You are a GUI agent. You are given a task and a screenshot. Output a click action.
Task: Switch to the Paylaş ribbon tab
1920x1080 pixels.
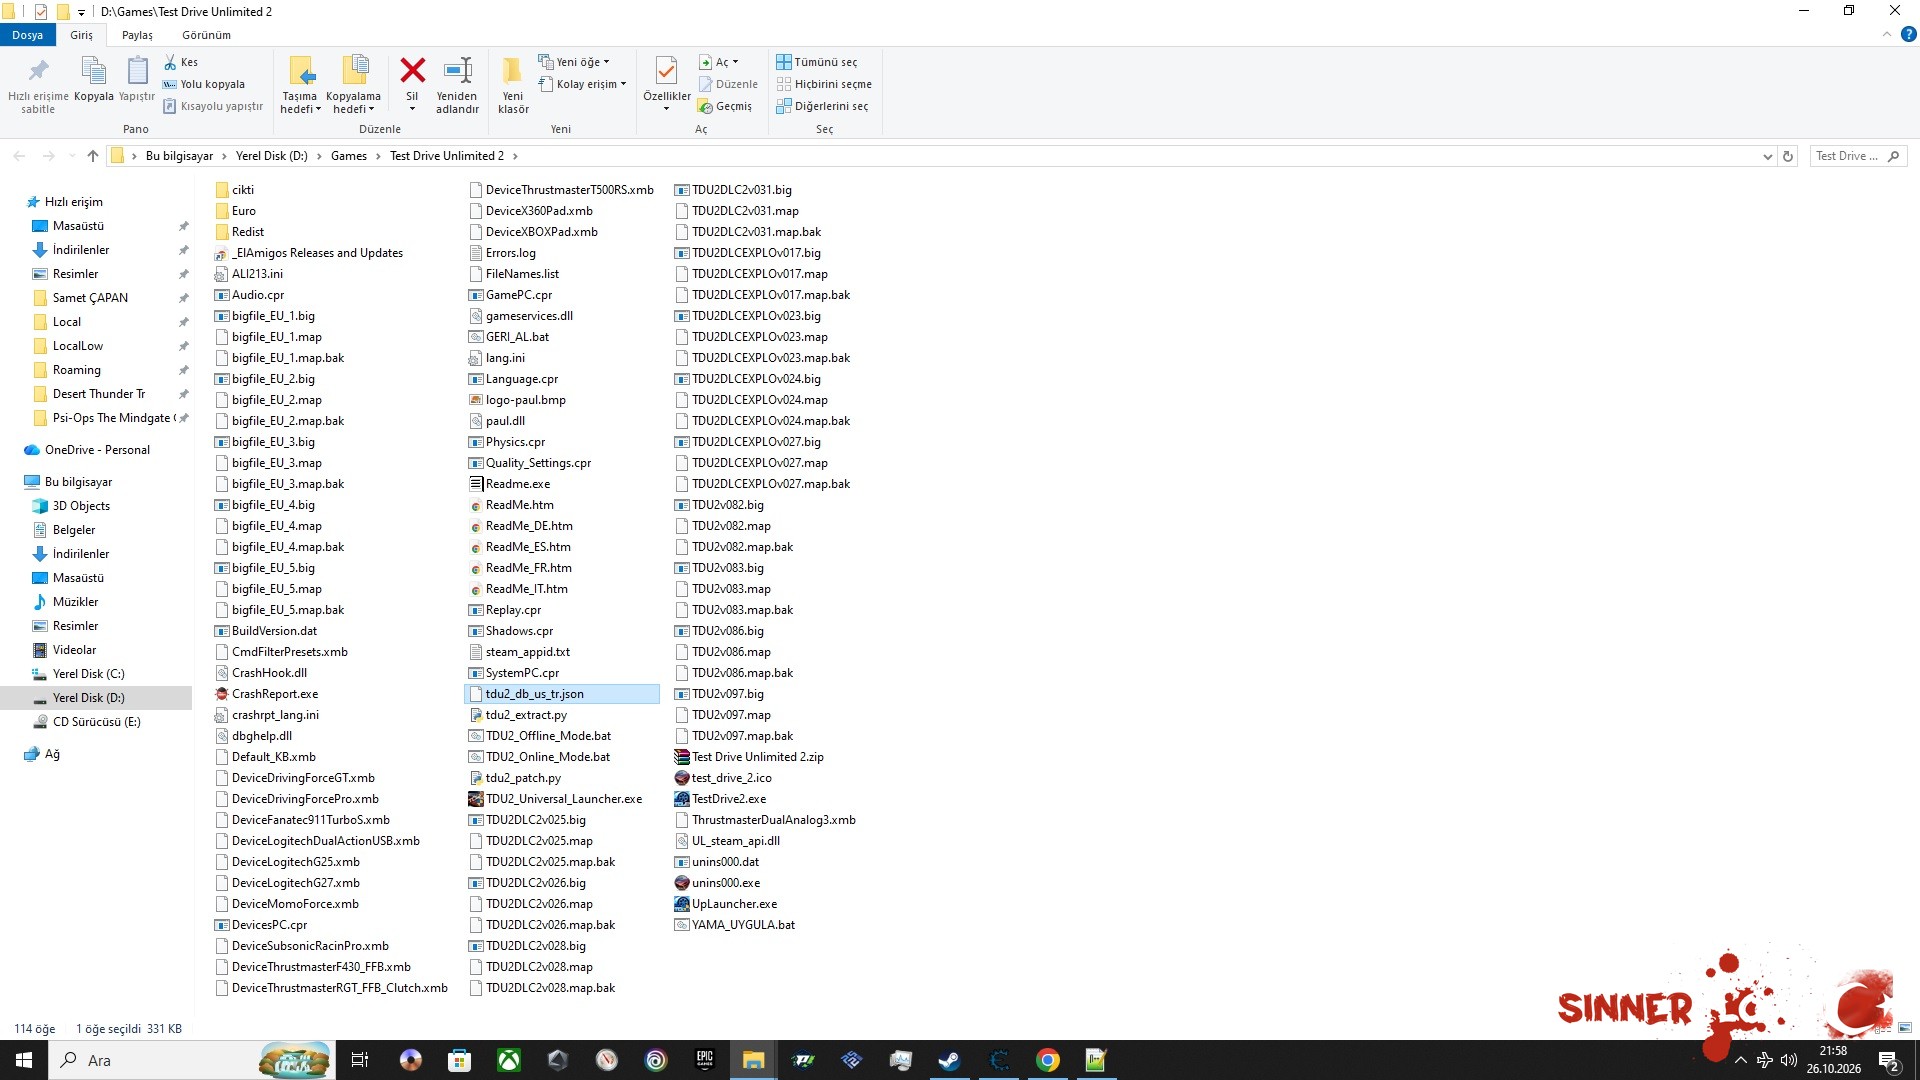click(137, 35)
